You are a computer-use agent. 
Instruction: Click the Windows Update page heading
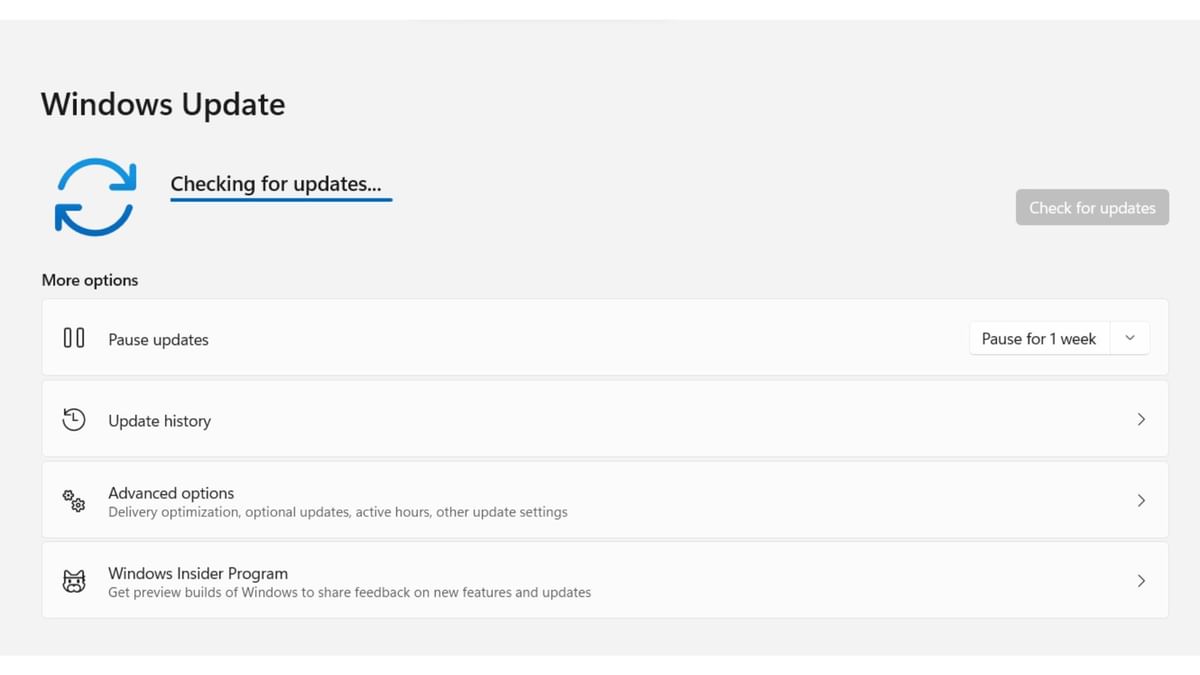point(163,105)
